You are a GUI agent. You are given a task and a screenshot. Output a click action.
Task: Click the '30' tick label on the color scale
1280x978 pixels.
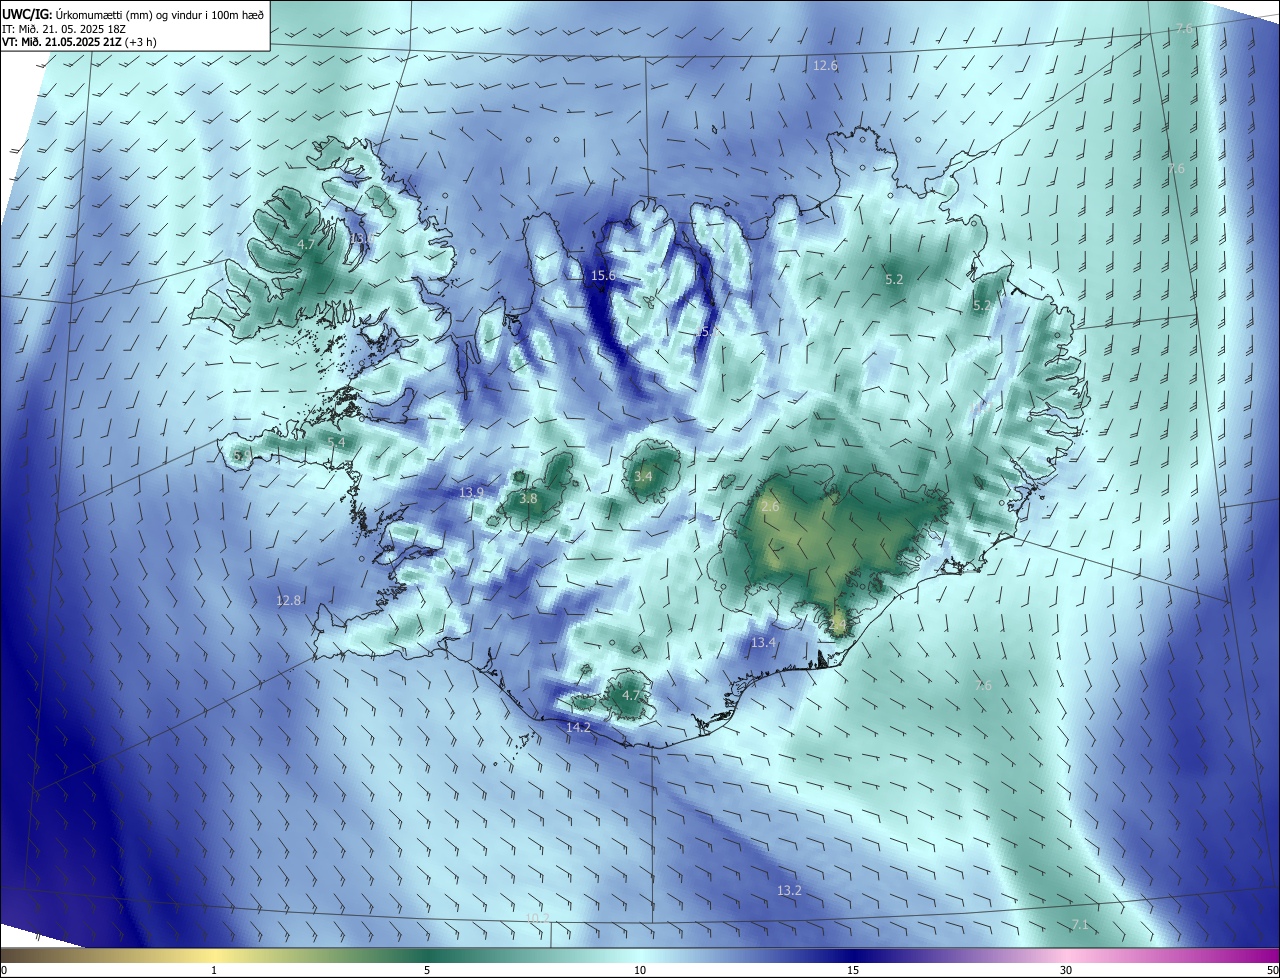click(1066, 970)
